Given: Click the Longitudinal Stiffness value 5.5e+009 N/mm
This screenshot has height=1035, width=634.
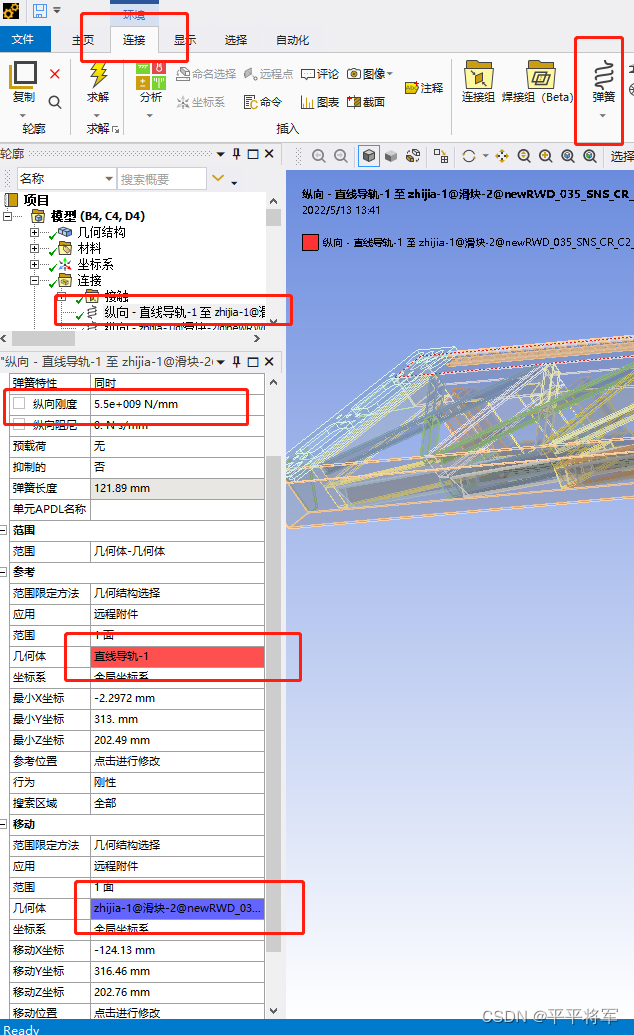Looking at the screenshot, I should (x=177, y=404).
